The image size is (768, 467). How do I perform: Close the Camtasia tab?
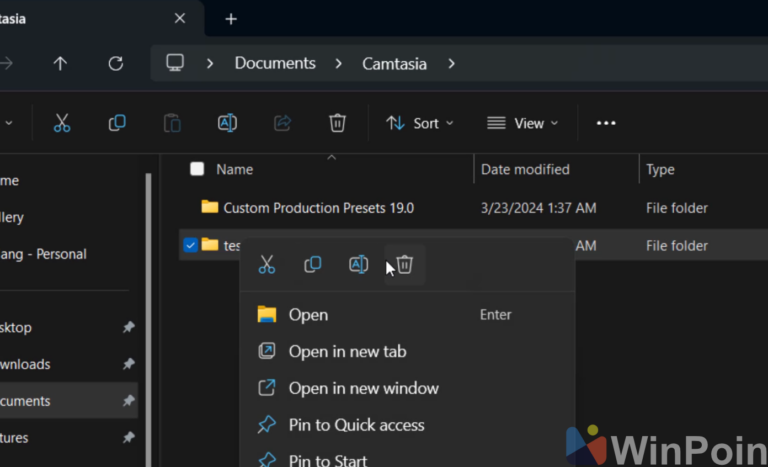pyautogui.click(x=180, y=19)
